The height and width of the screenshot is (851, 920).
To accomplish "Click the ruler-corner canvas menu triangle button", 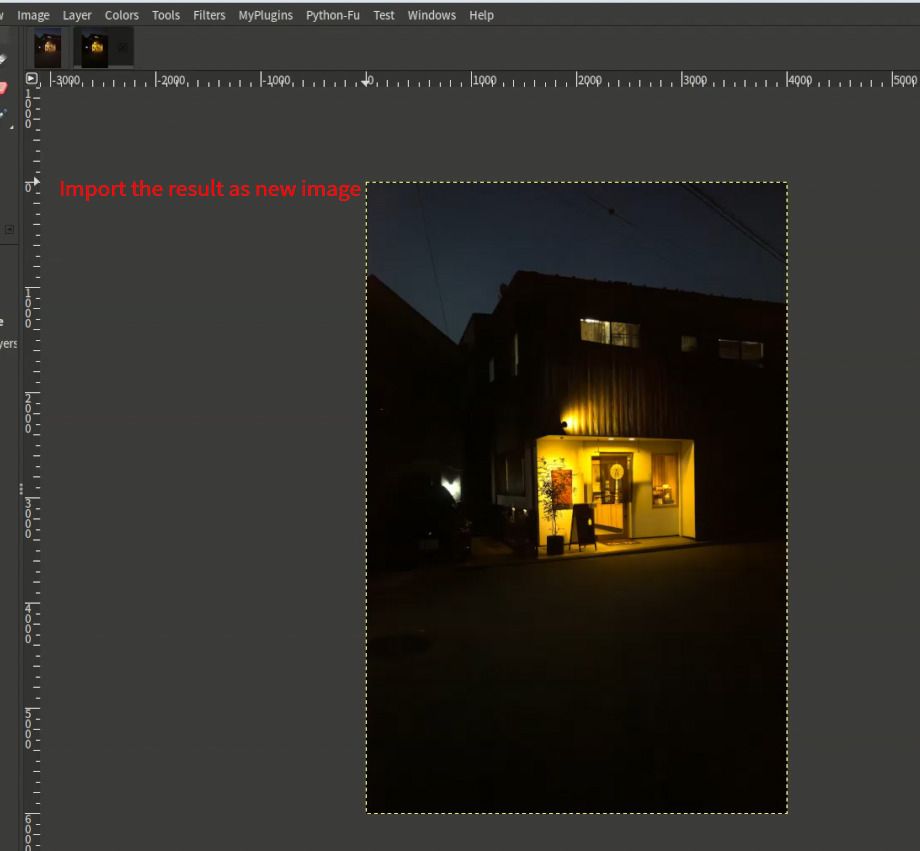I will (31, 79).
